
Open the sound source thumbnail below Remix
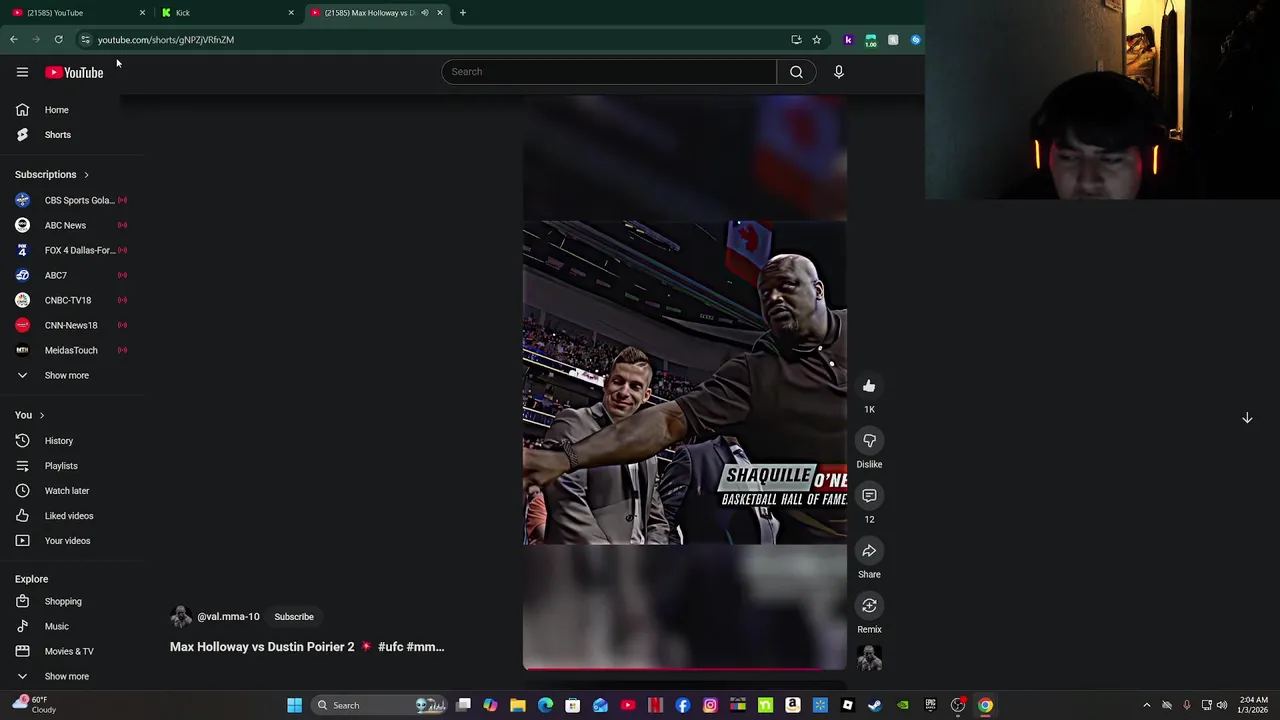pos(869,657)
